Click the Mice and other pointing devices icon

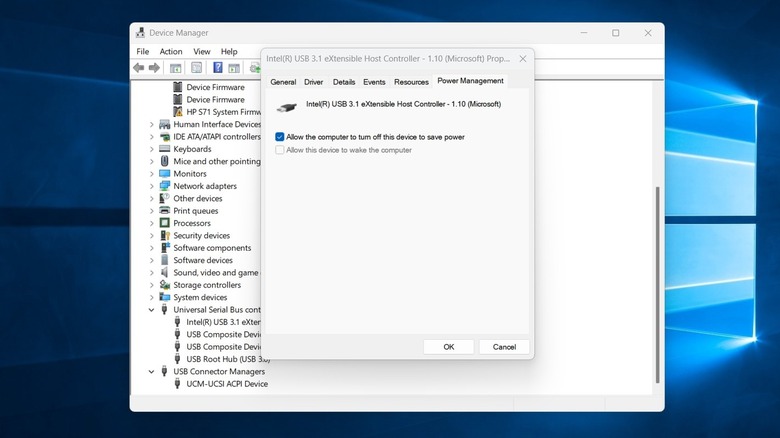(165, 161)
